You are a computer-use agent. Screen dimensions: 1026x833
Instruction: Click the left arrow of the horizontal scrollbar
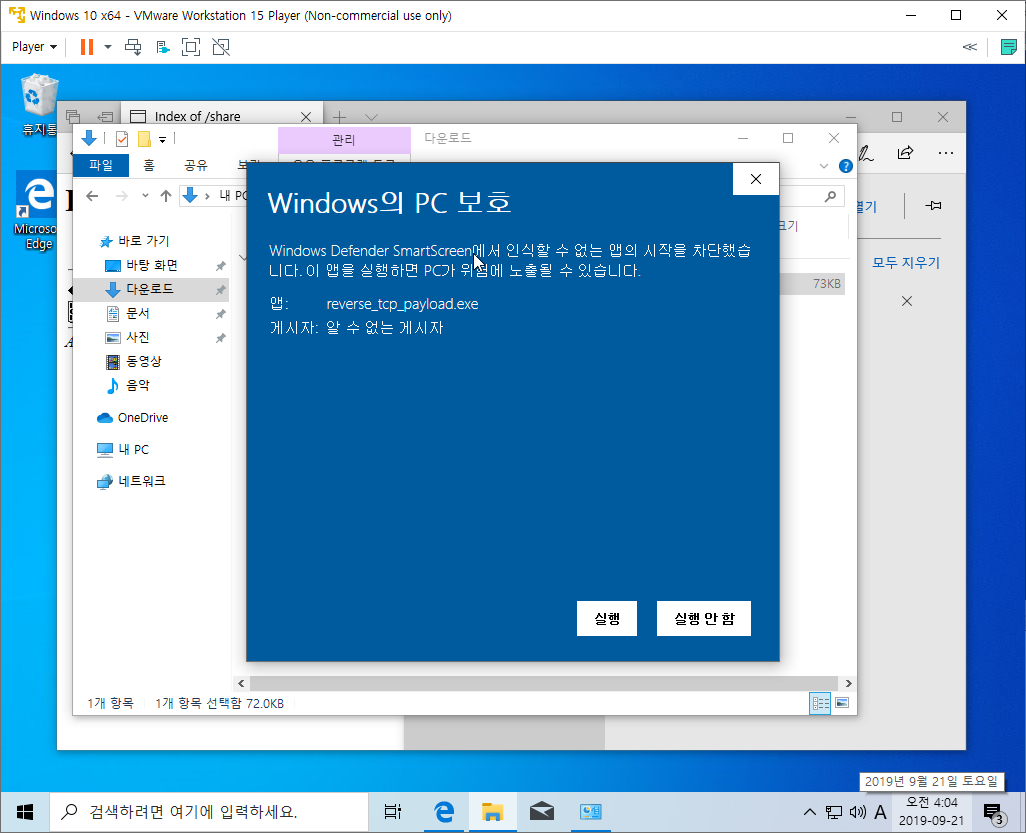pos(241,683)
